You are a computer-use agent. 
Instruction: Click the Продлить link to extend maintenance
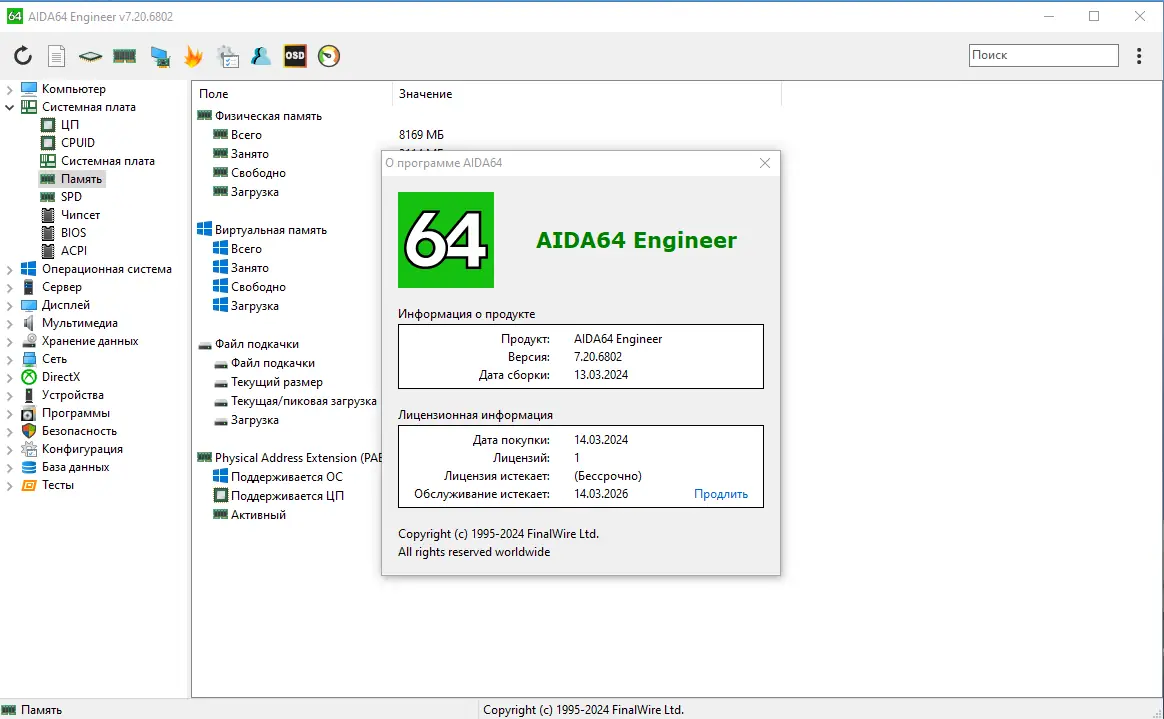tap(721, 493)
